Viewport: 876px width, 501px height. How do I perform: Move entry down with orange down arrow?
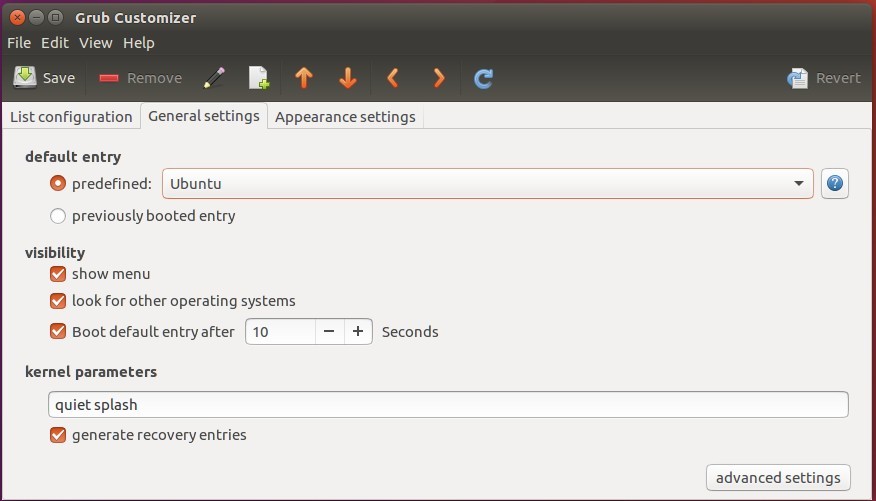point(348,78)
